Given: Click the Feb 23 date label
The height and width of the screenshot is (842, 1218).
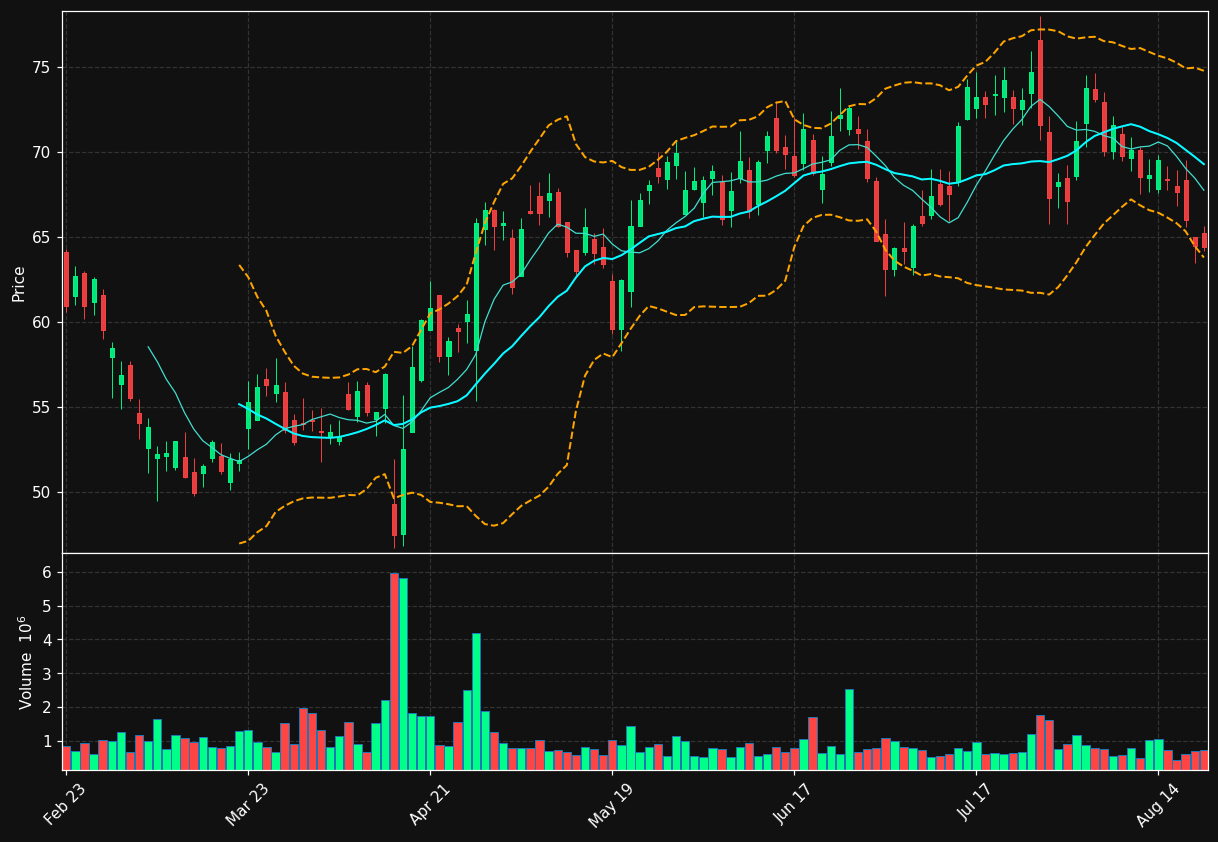Looking at the screenshot, I should point(64,804).
